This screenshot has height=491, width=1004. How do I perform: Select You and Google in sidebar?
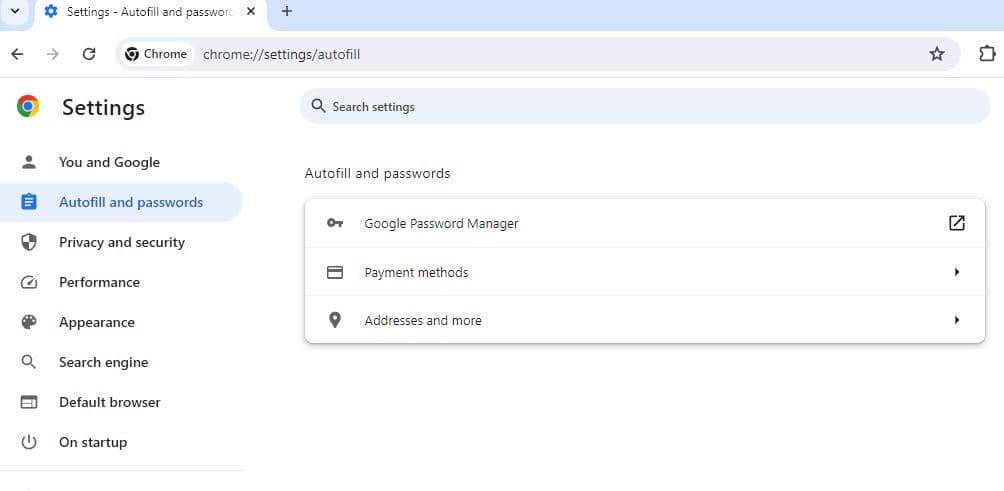(109, 162)
